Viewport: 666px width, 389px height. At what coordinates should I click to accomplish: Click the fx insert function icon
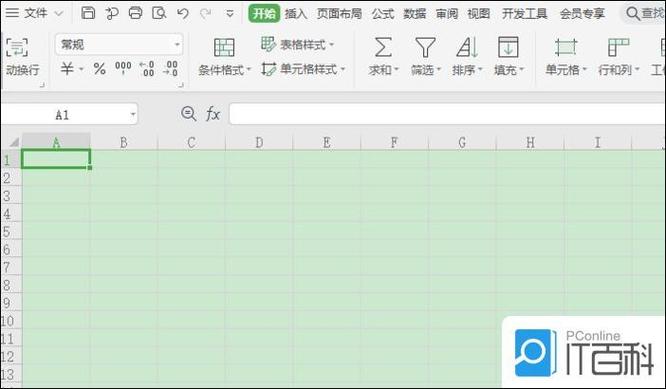click(x=212, y=114)
